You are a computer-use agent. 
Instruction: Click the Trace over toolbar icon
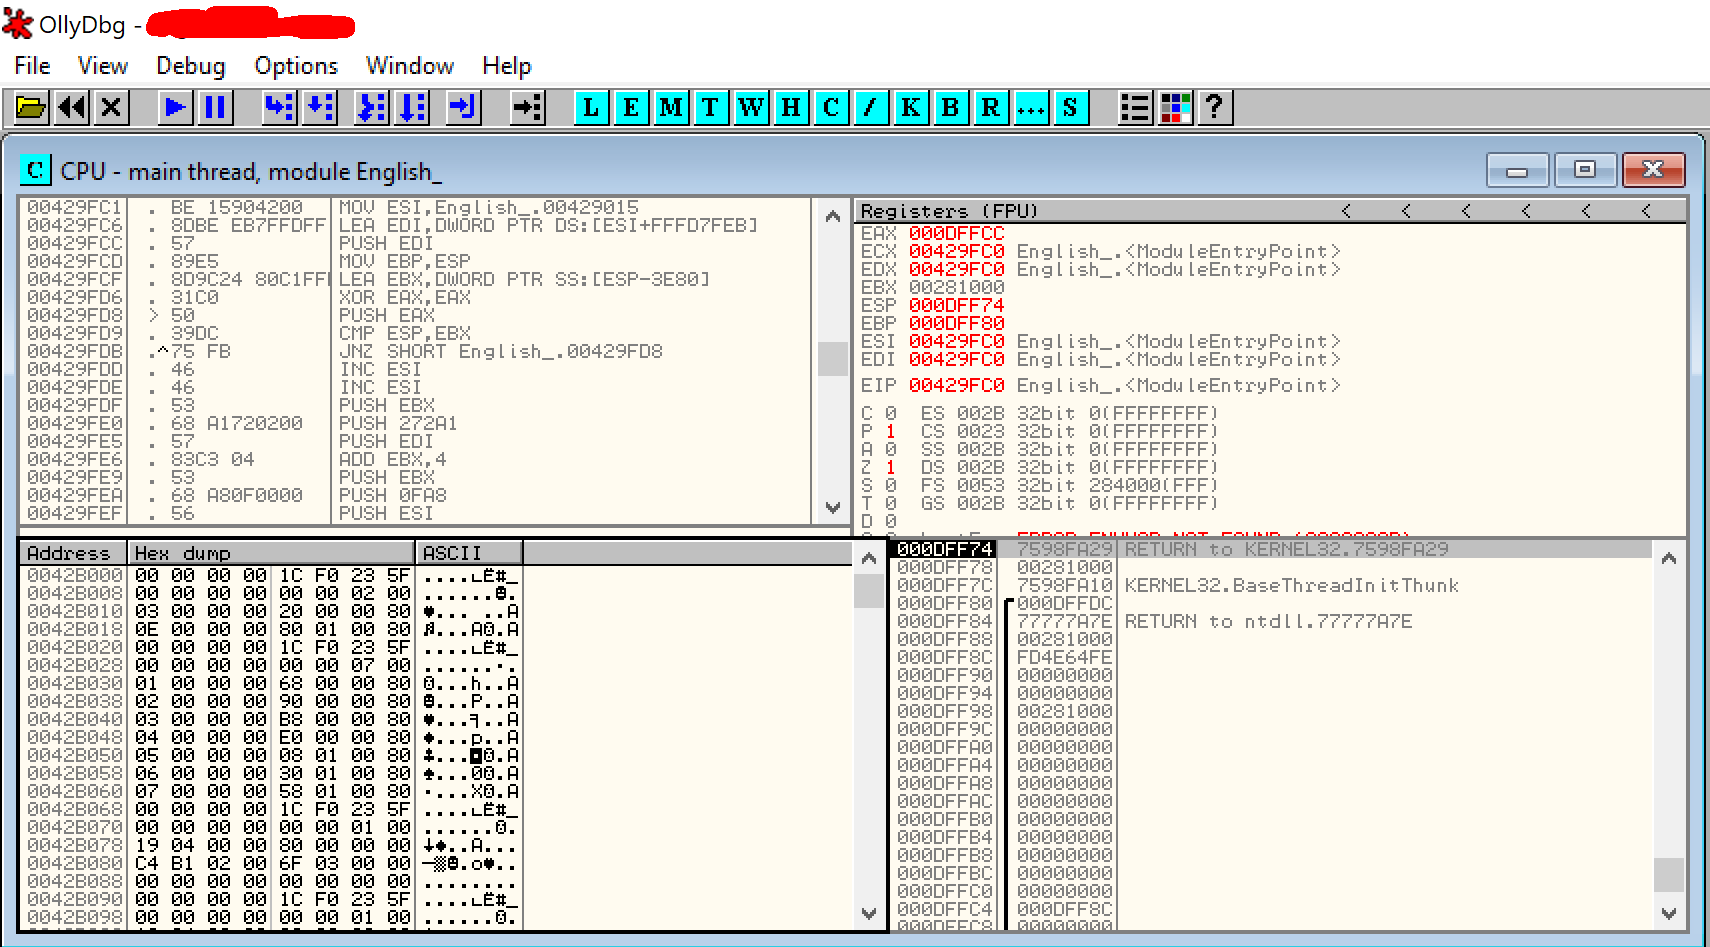coord(411,107)
